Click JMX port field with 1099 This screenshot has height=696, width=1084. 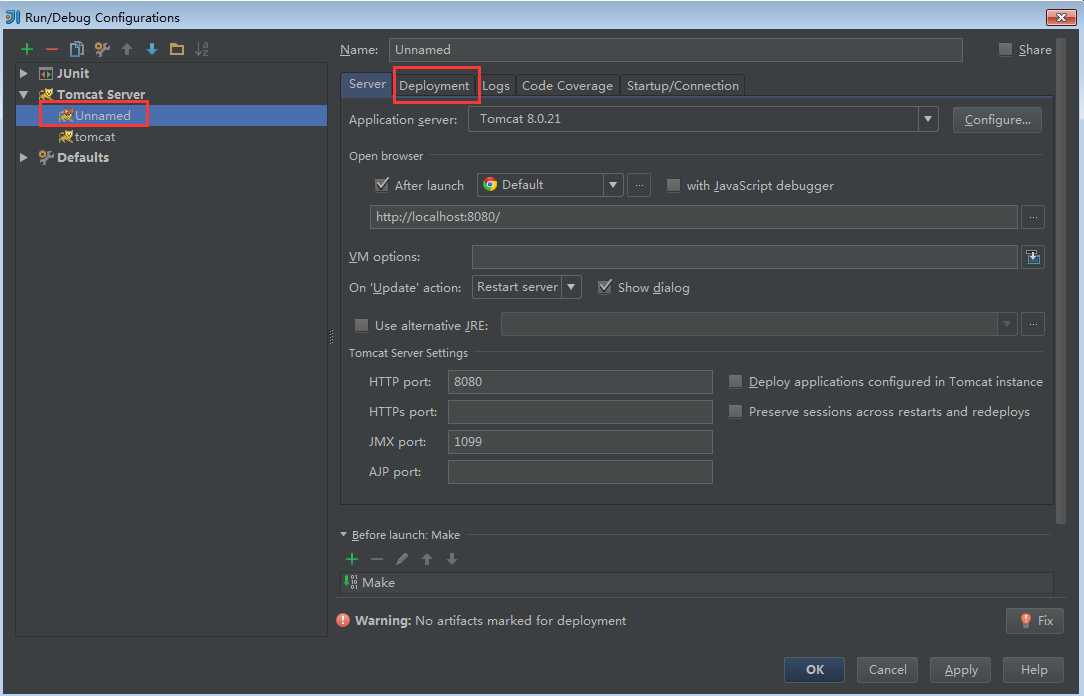coord(580,442)
